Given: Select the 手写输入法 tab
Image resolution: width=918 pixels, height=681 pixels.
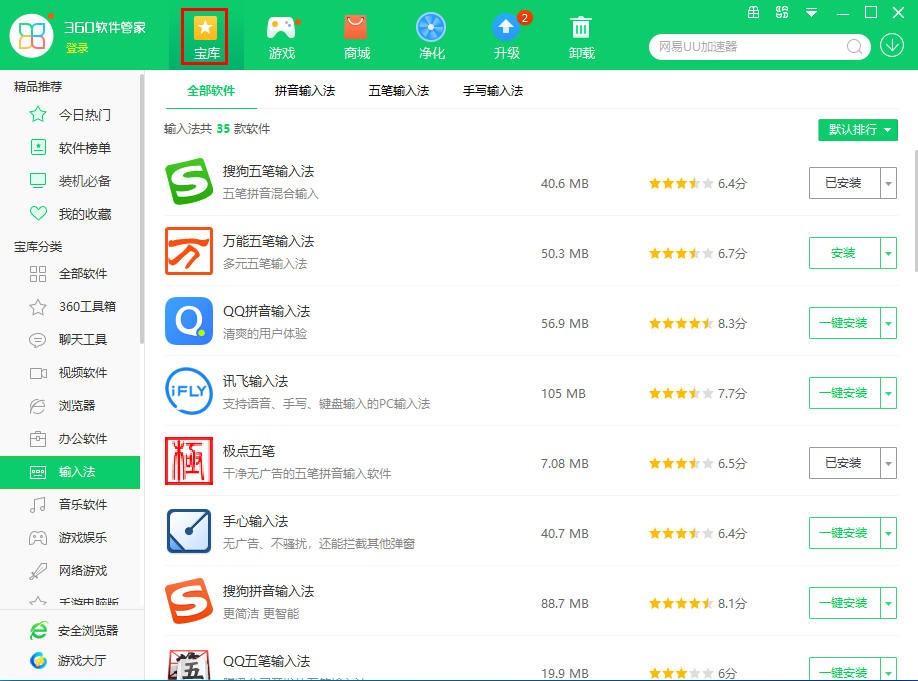Looking at the screenshot, I should coord(492,90).
